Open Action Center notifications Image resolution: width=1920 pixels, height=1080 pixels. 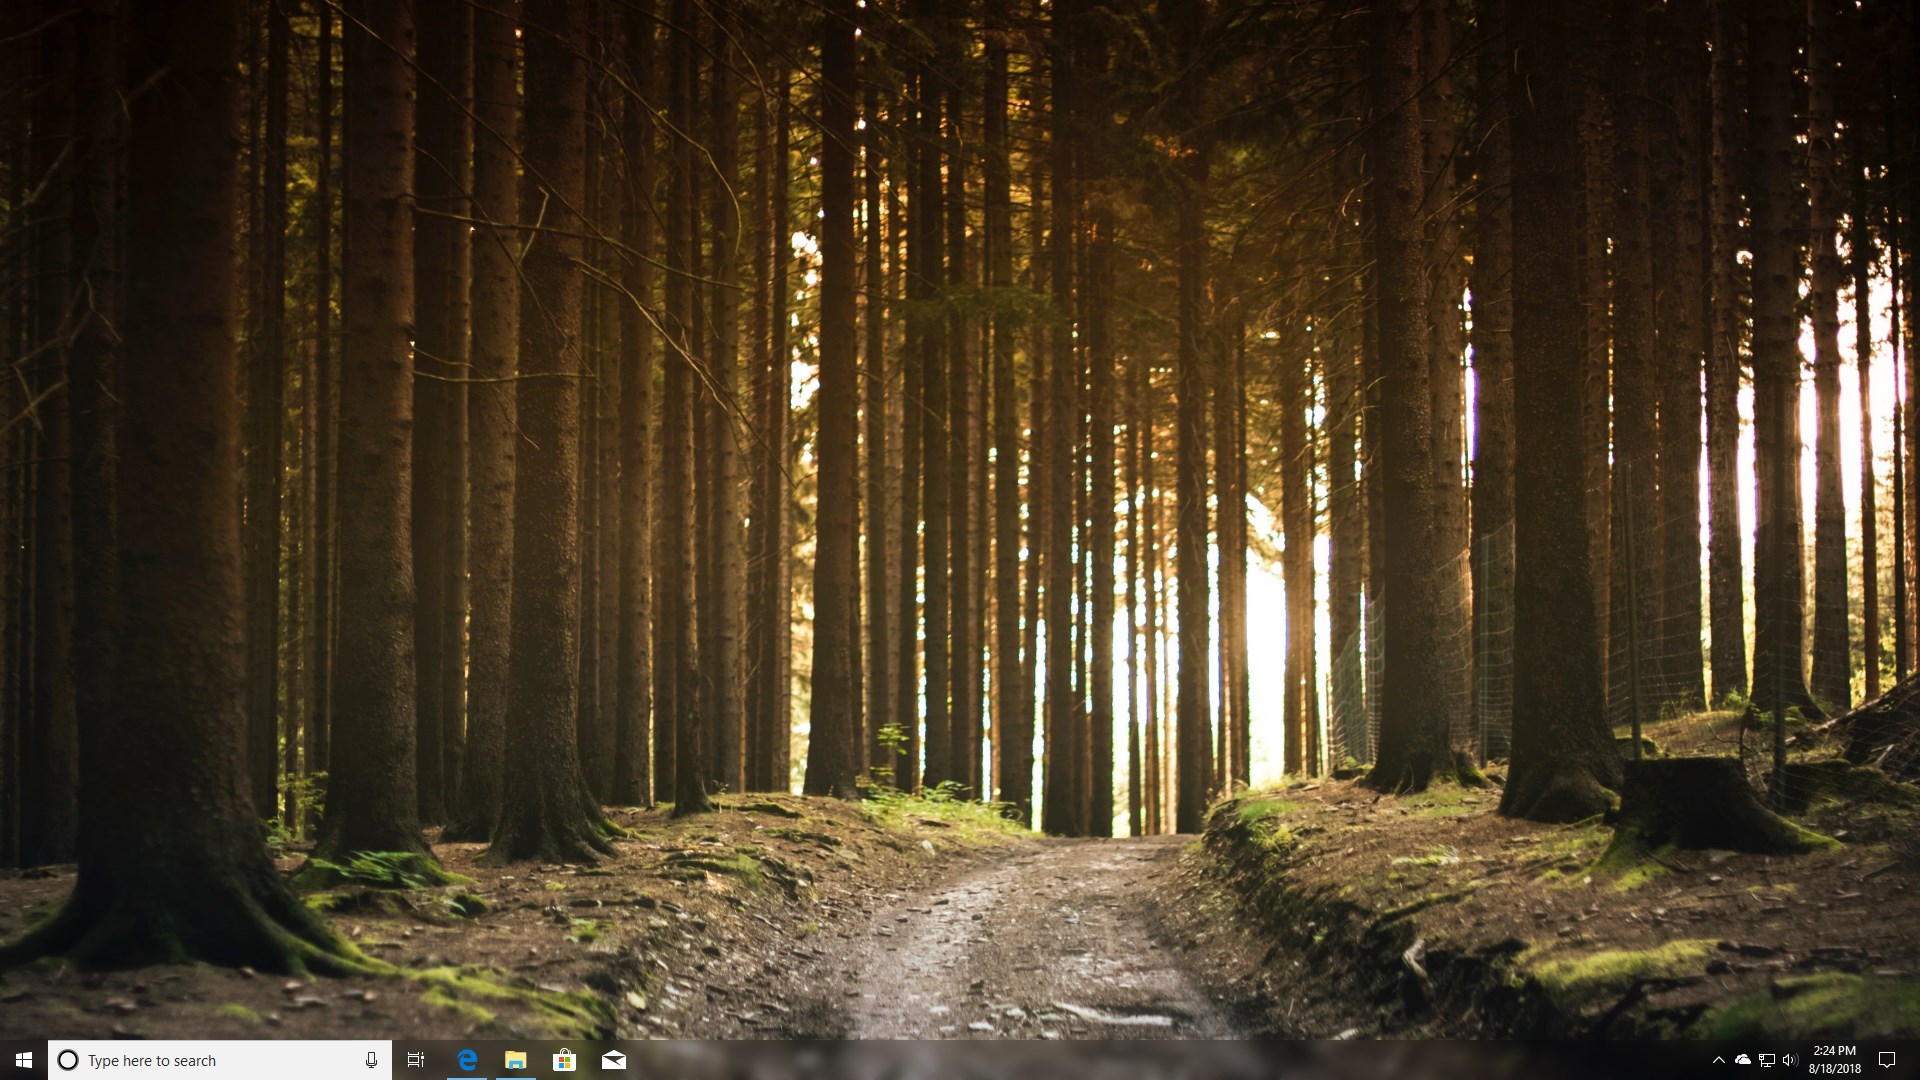[x=1887, y=1060]
